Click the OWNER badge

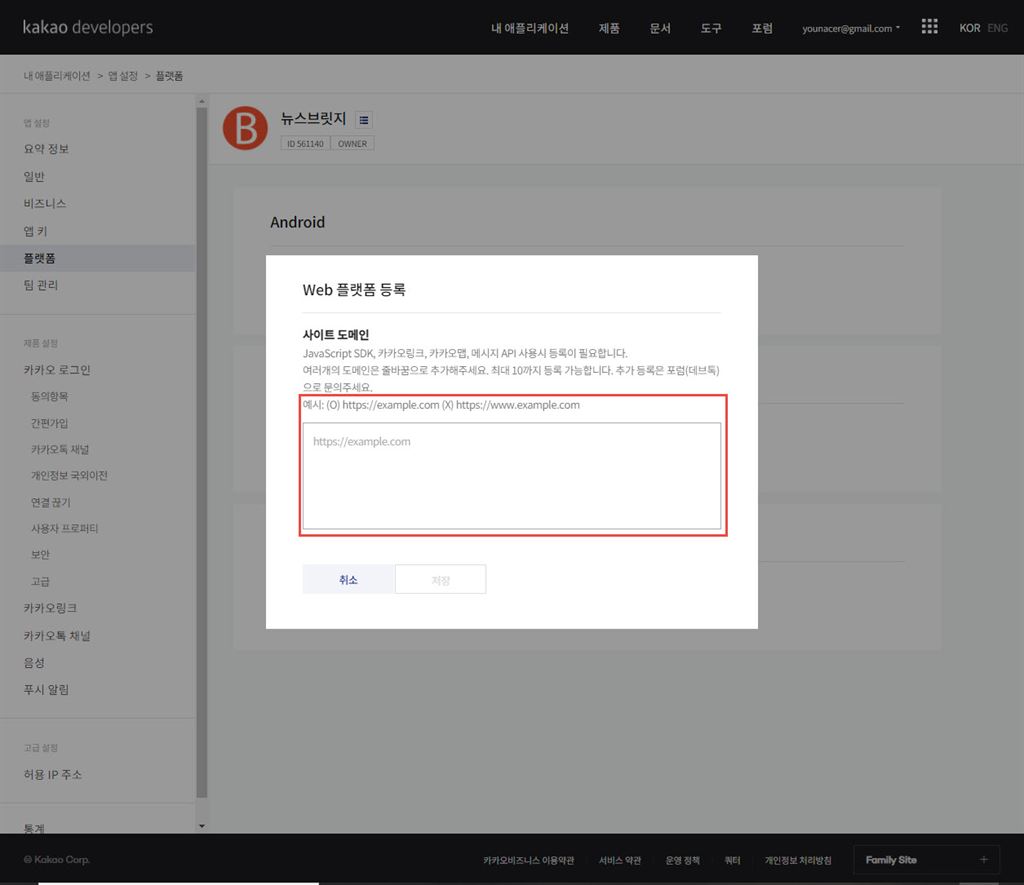point(353,144)
